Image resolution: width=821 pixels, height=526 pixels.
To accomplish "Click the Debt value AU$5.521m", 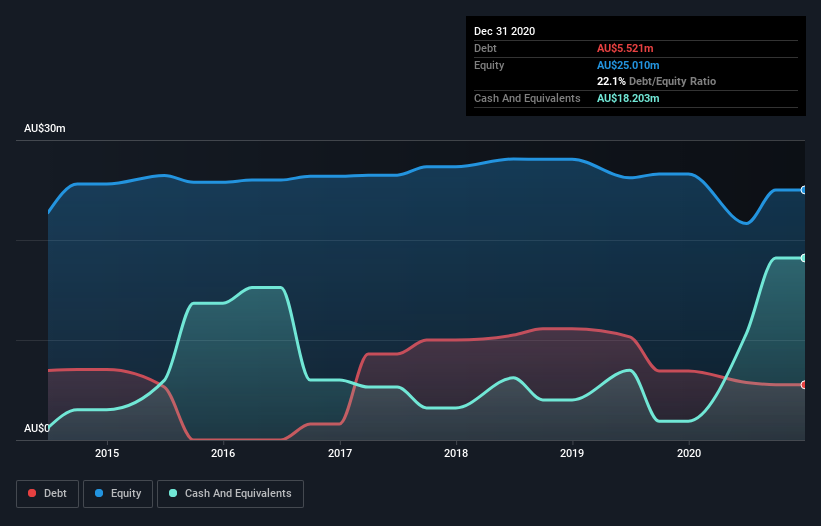I will [x=625, y=48].
